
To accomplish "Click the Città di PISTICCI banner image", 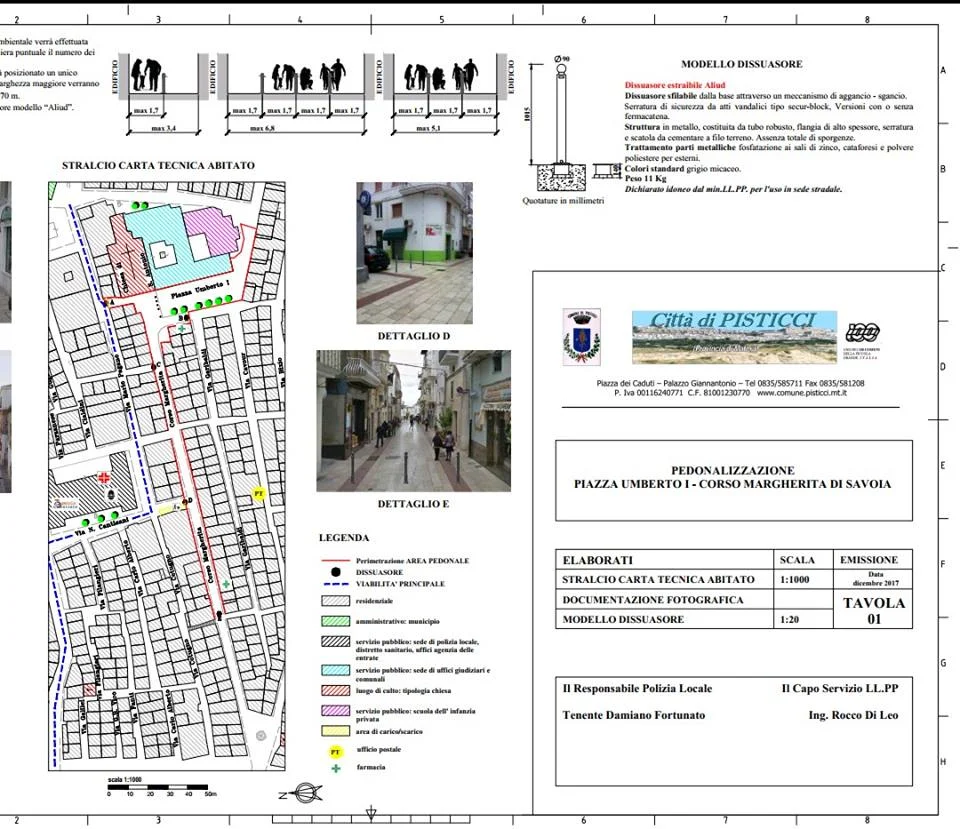I will [x=734, y=337].
